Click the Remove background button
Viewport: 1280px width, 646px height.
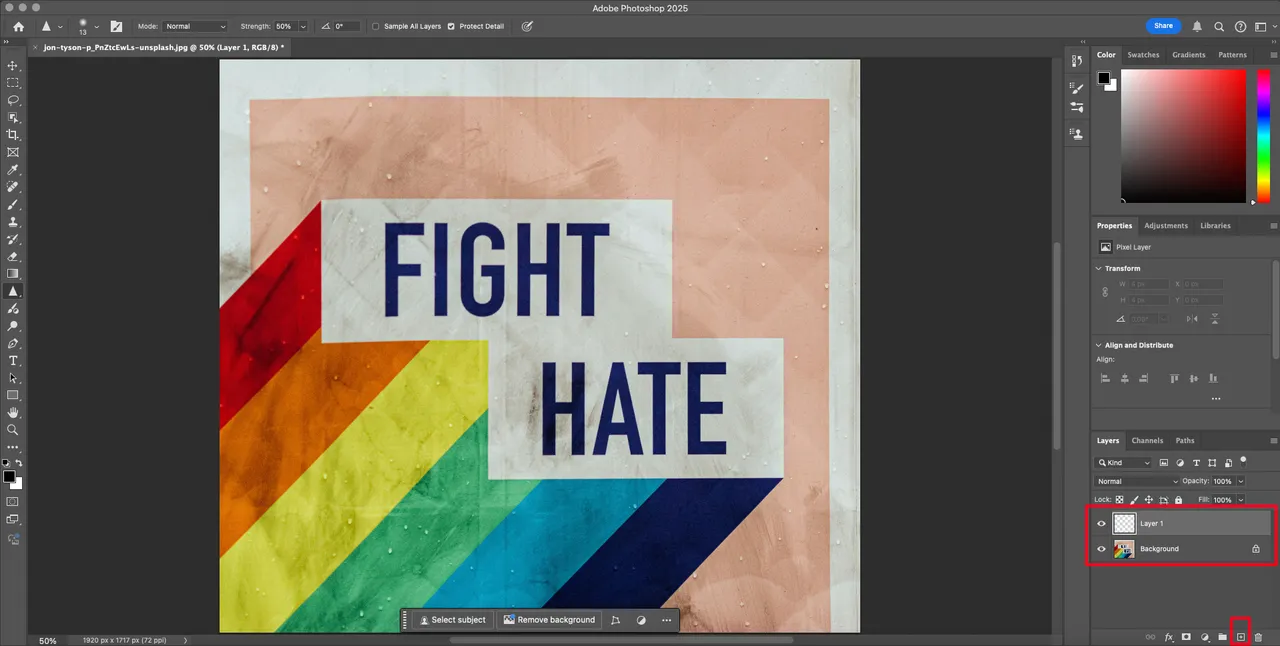click(x=549, y=620)
